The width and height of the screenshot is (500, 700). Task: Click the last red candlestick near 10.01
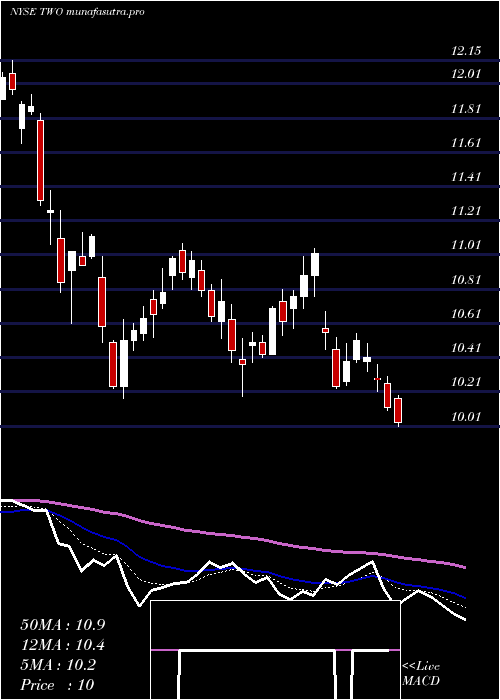398,410
